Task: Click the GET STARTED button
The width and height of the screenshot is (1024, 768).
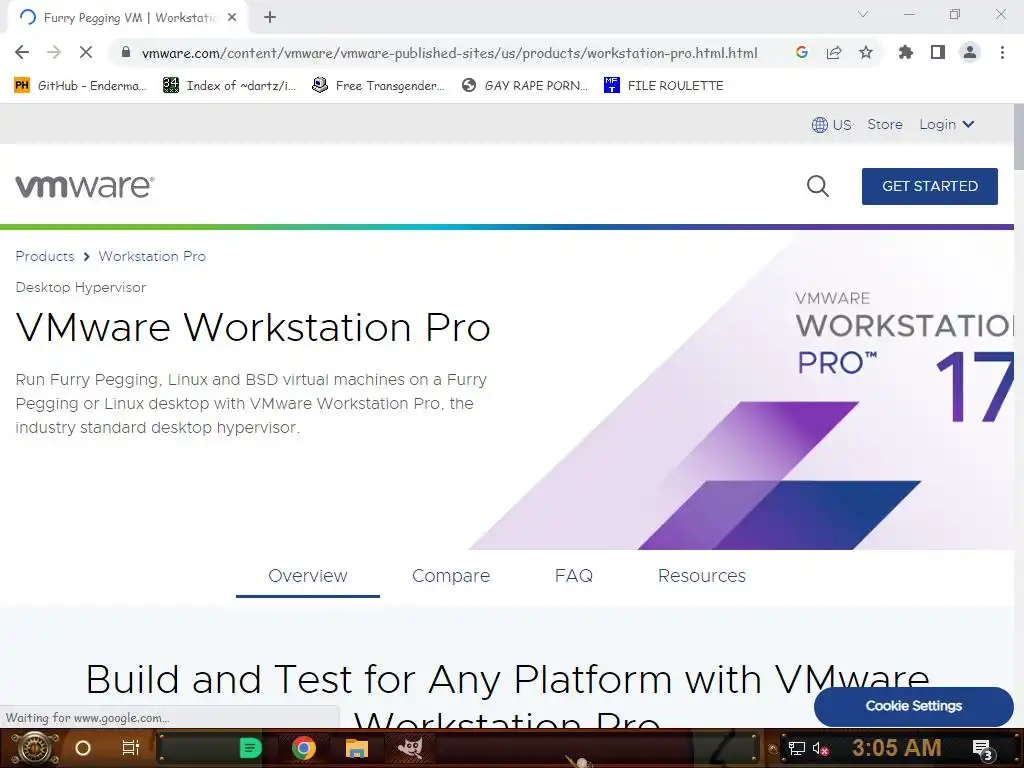Action: click(929, 186)
